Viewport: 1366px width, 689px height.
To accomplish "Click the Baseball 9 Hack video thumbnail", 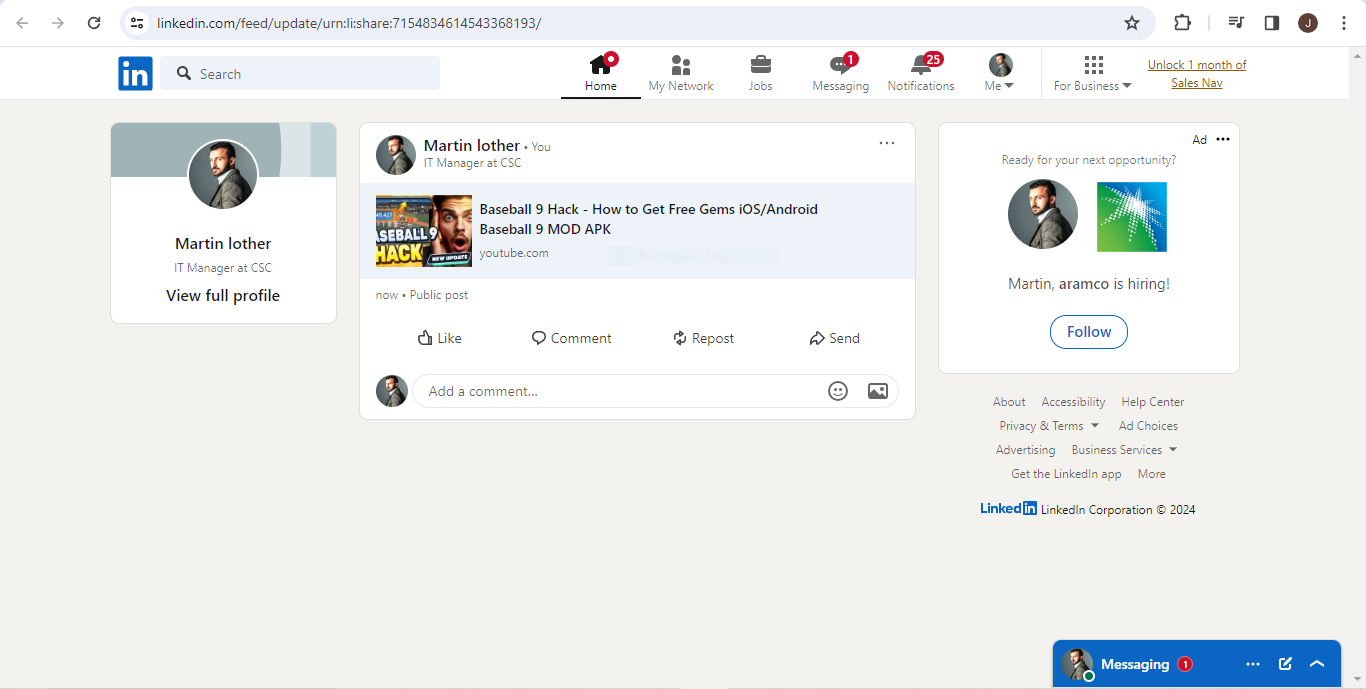I will [424, 231].
